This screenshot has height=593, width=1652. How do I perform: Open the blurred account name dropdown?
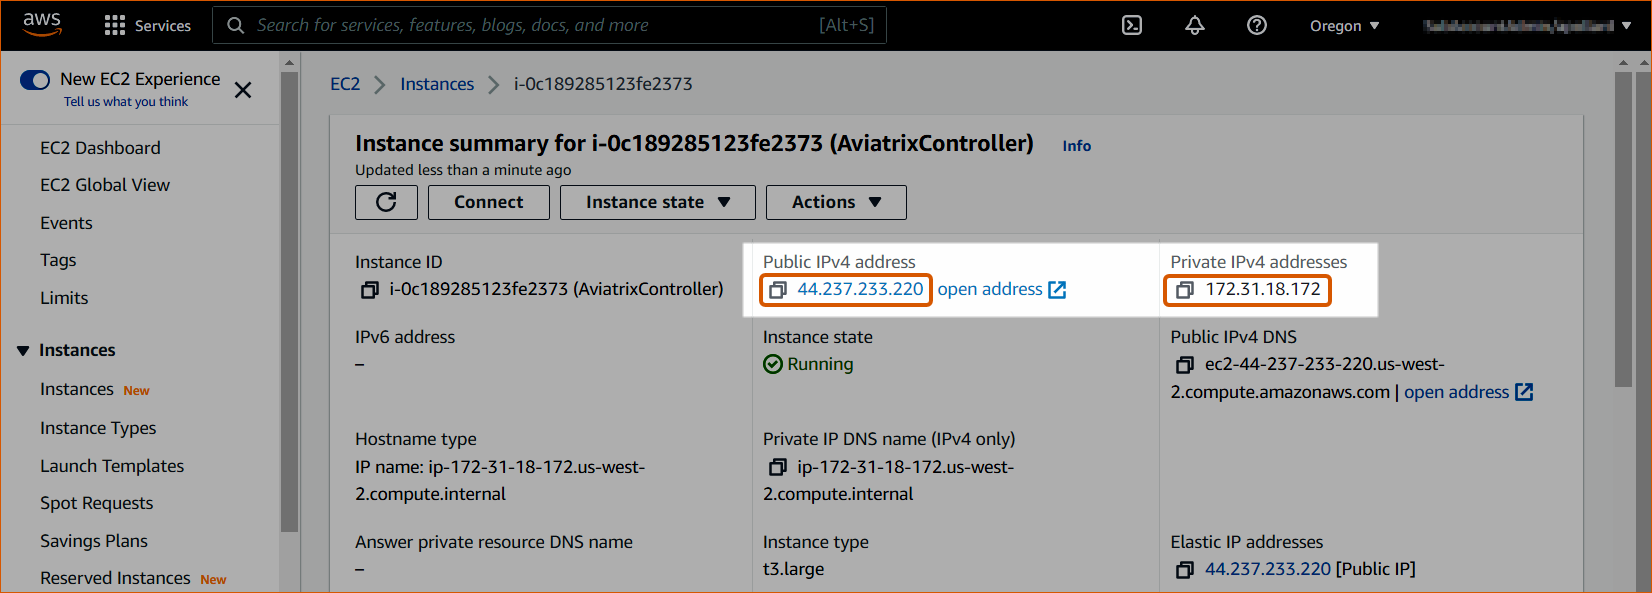point(1527,26)
